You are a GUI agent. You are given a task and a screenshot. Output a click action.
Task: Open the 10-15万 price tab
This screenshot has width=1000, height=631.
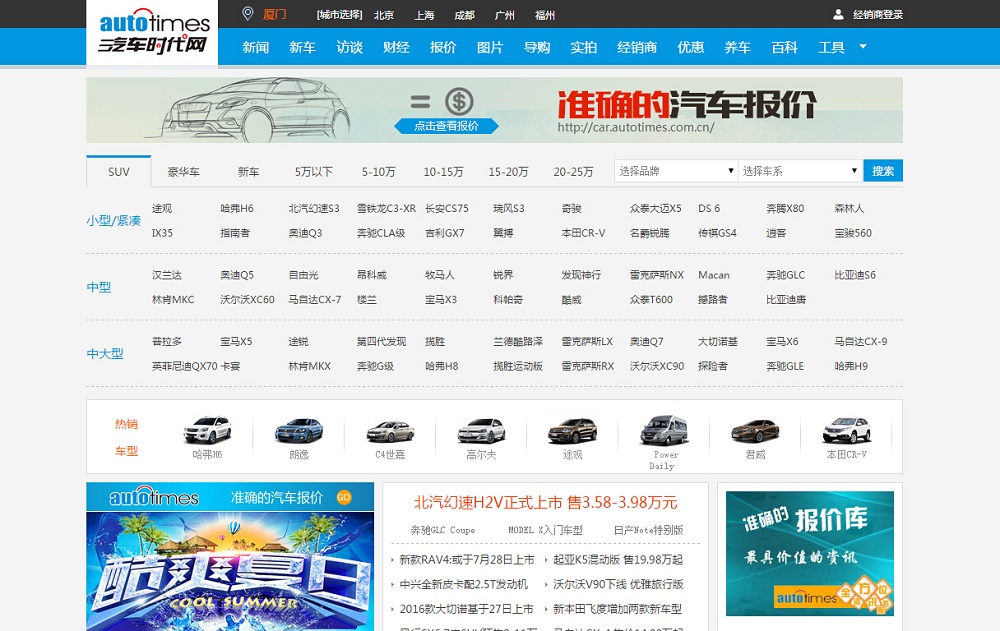point(443,172)
